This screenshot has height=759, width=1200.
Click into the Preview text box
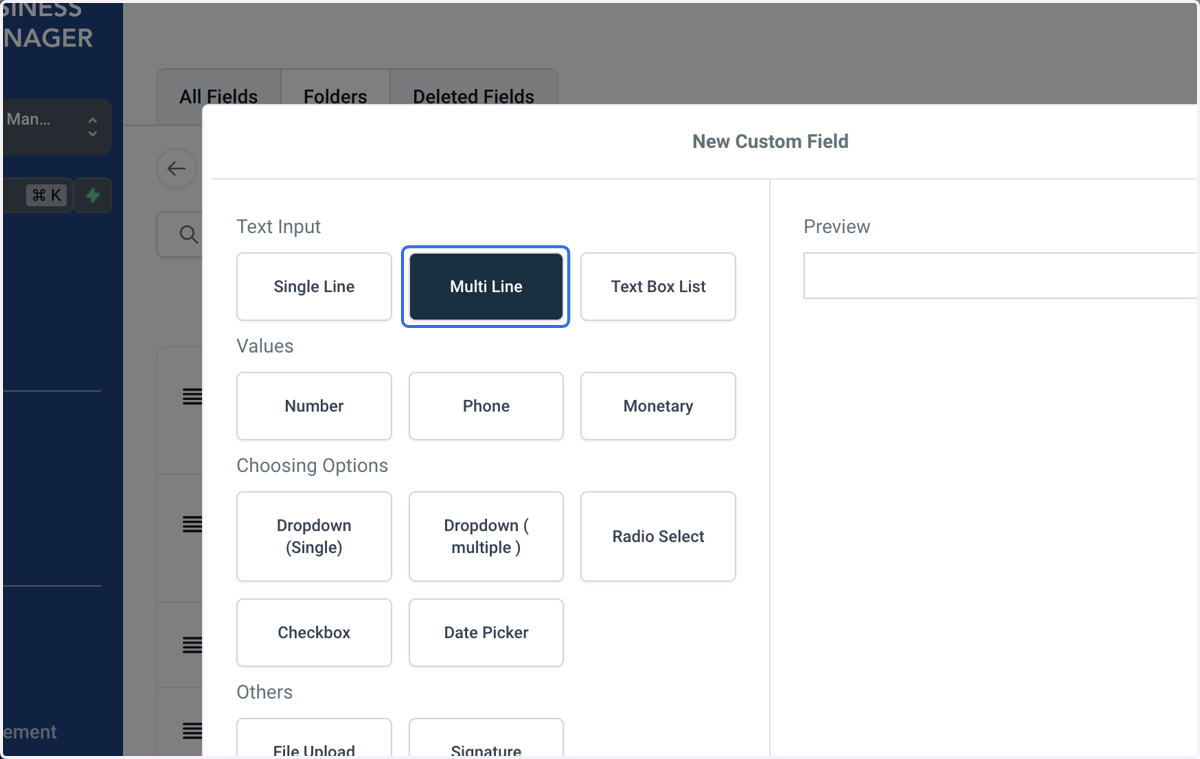point(1000,275)
